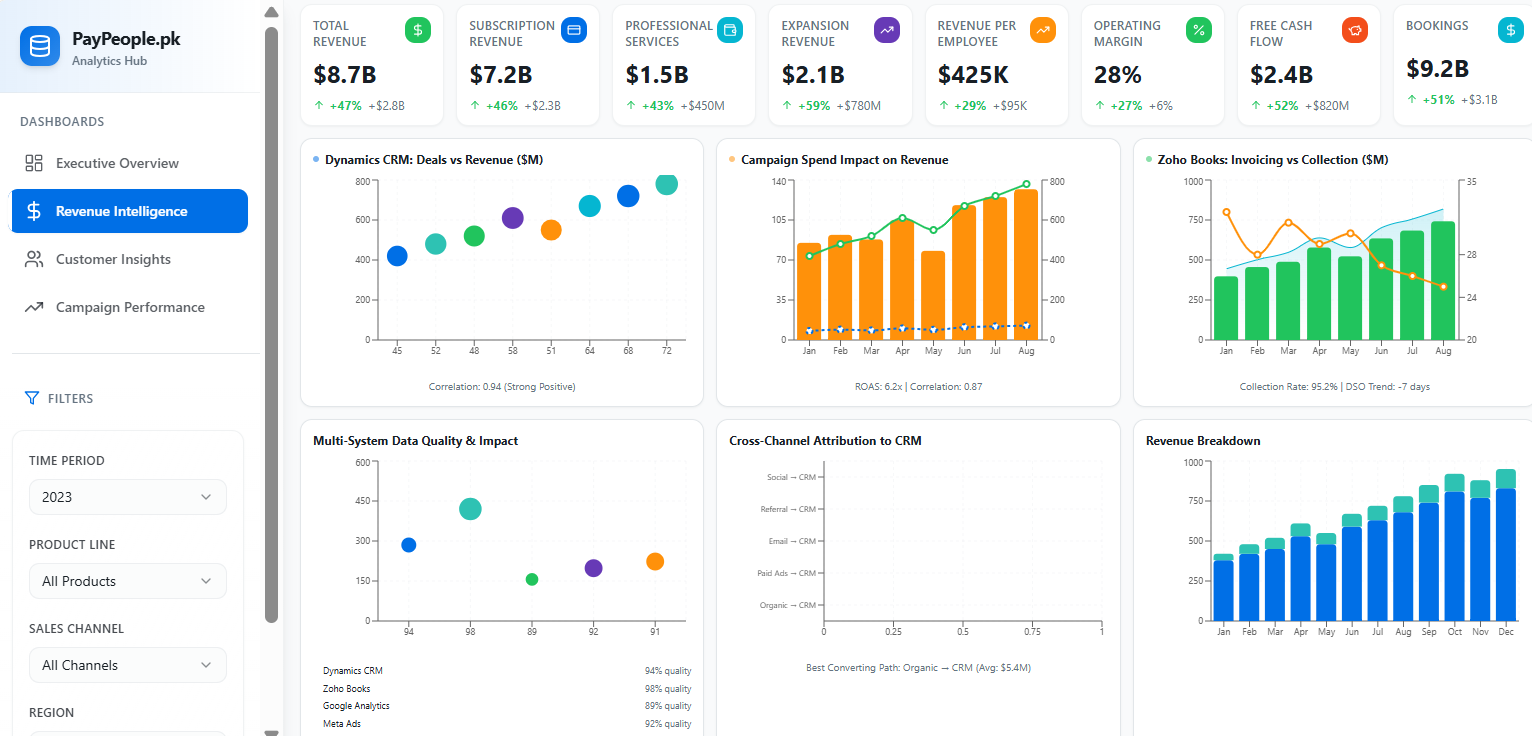Click the $425K revenue per employee value
The width and height of the screenshot is (1532, 736).
973,75
